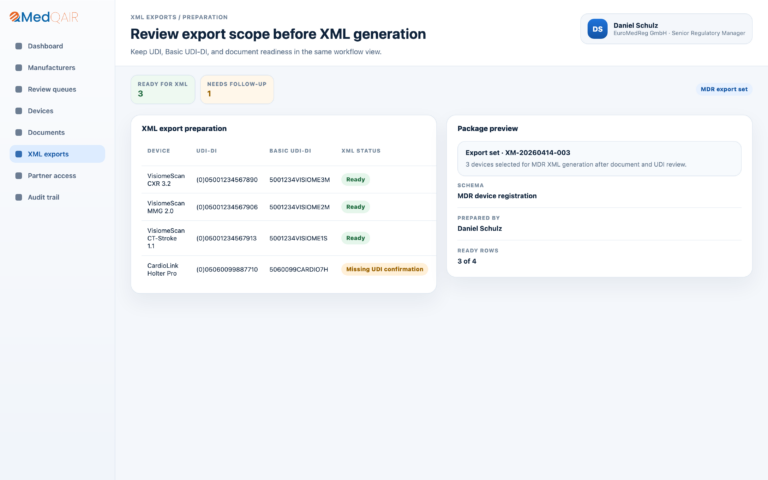The image size is (768, 480).
Task: Click the BASIC UDI-DI column header
Action: tap(290, 151)
